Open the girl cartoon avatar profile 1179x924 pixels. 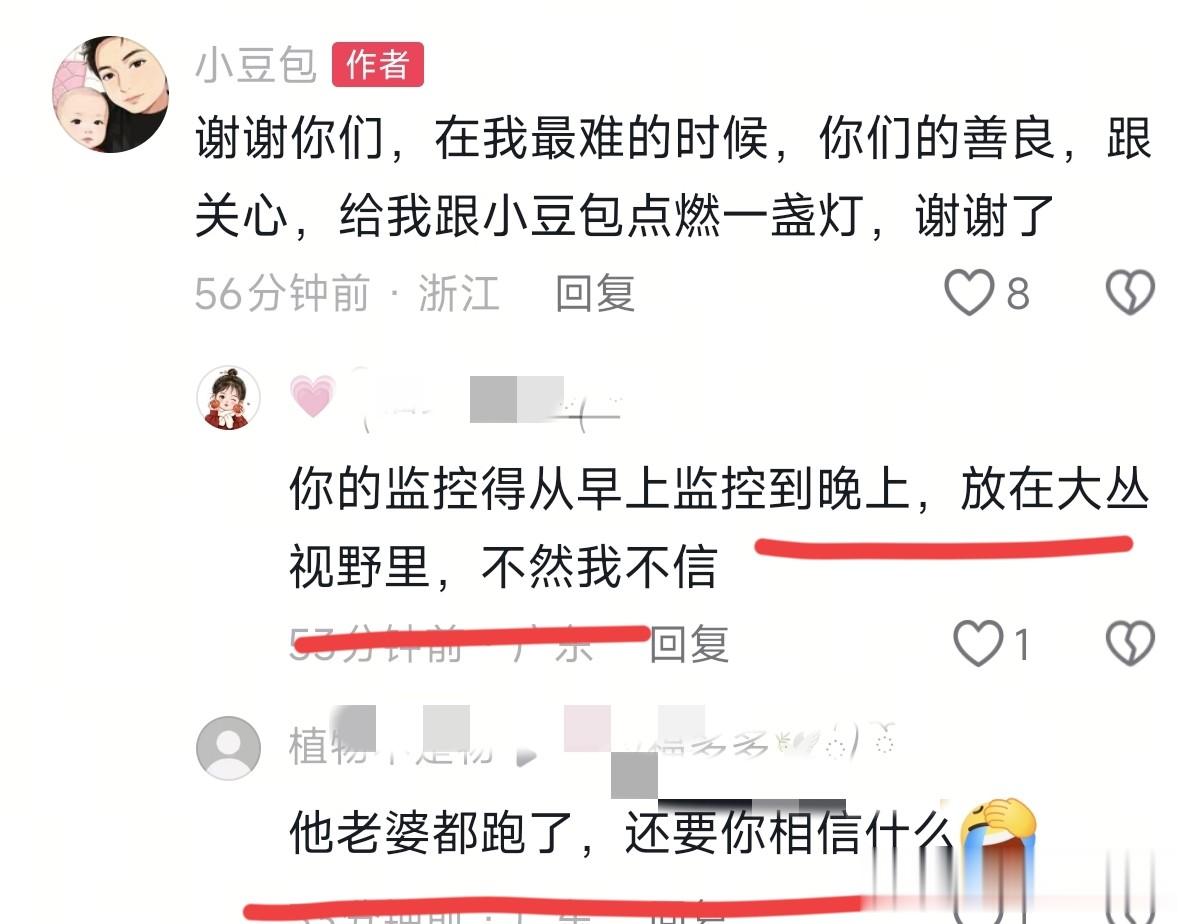coord(229,398)
